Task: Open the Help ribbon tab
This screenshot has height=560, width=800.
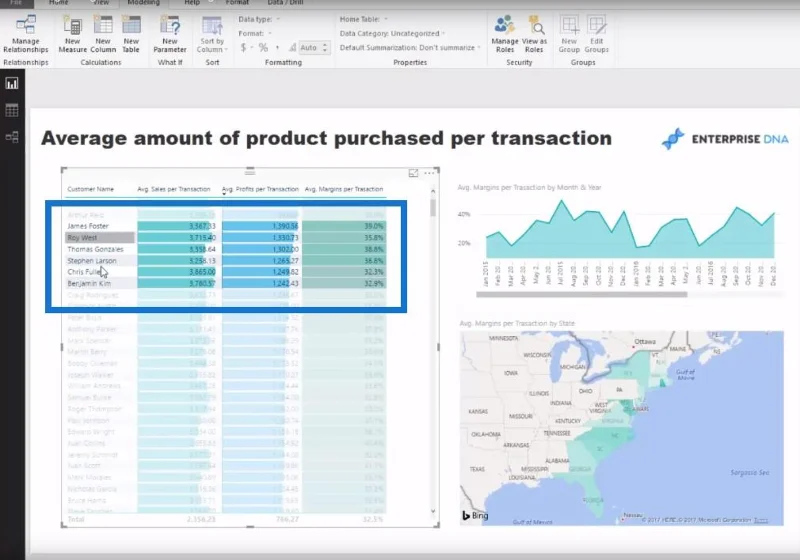Action: coord(192,3)
